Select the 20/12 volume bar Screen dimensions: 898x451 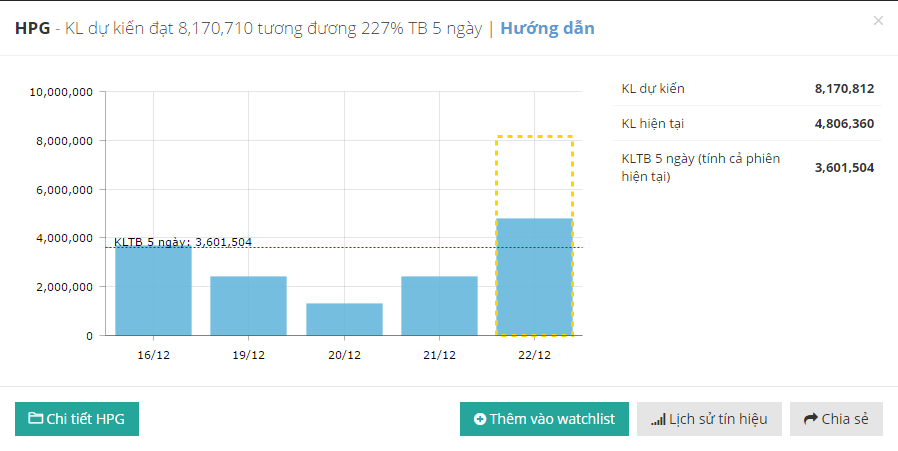(x=344, y=319)
